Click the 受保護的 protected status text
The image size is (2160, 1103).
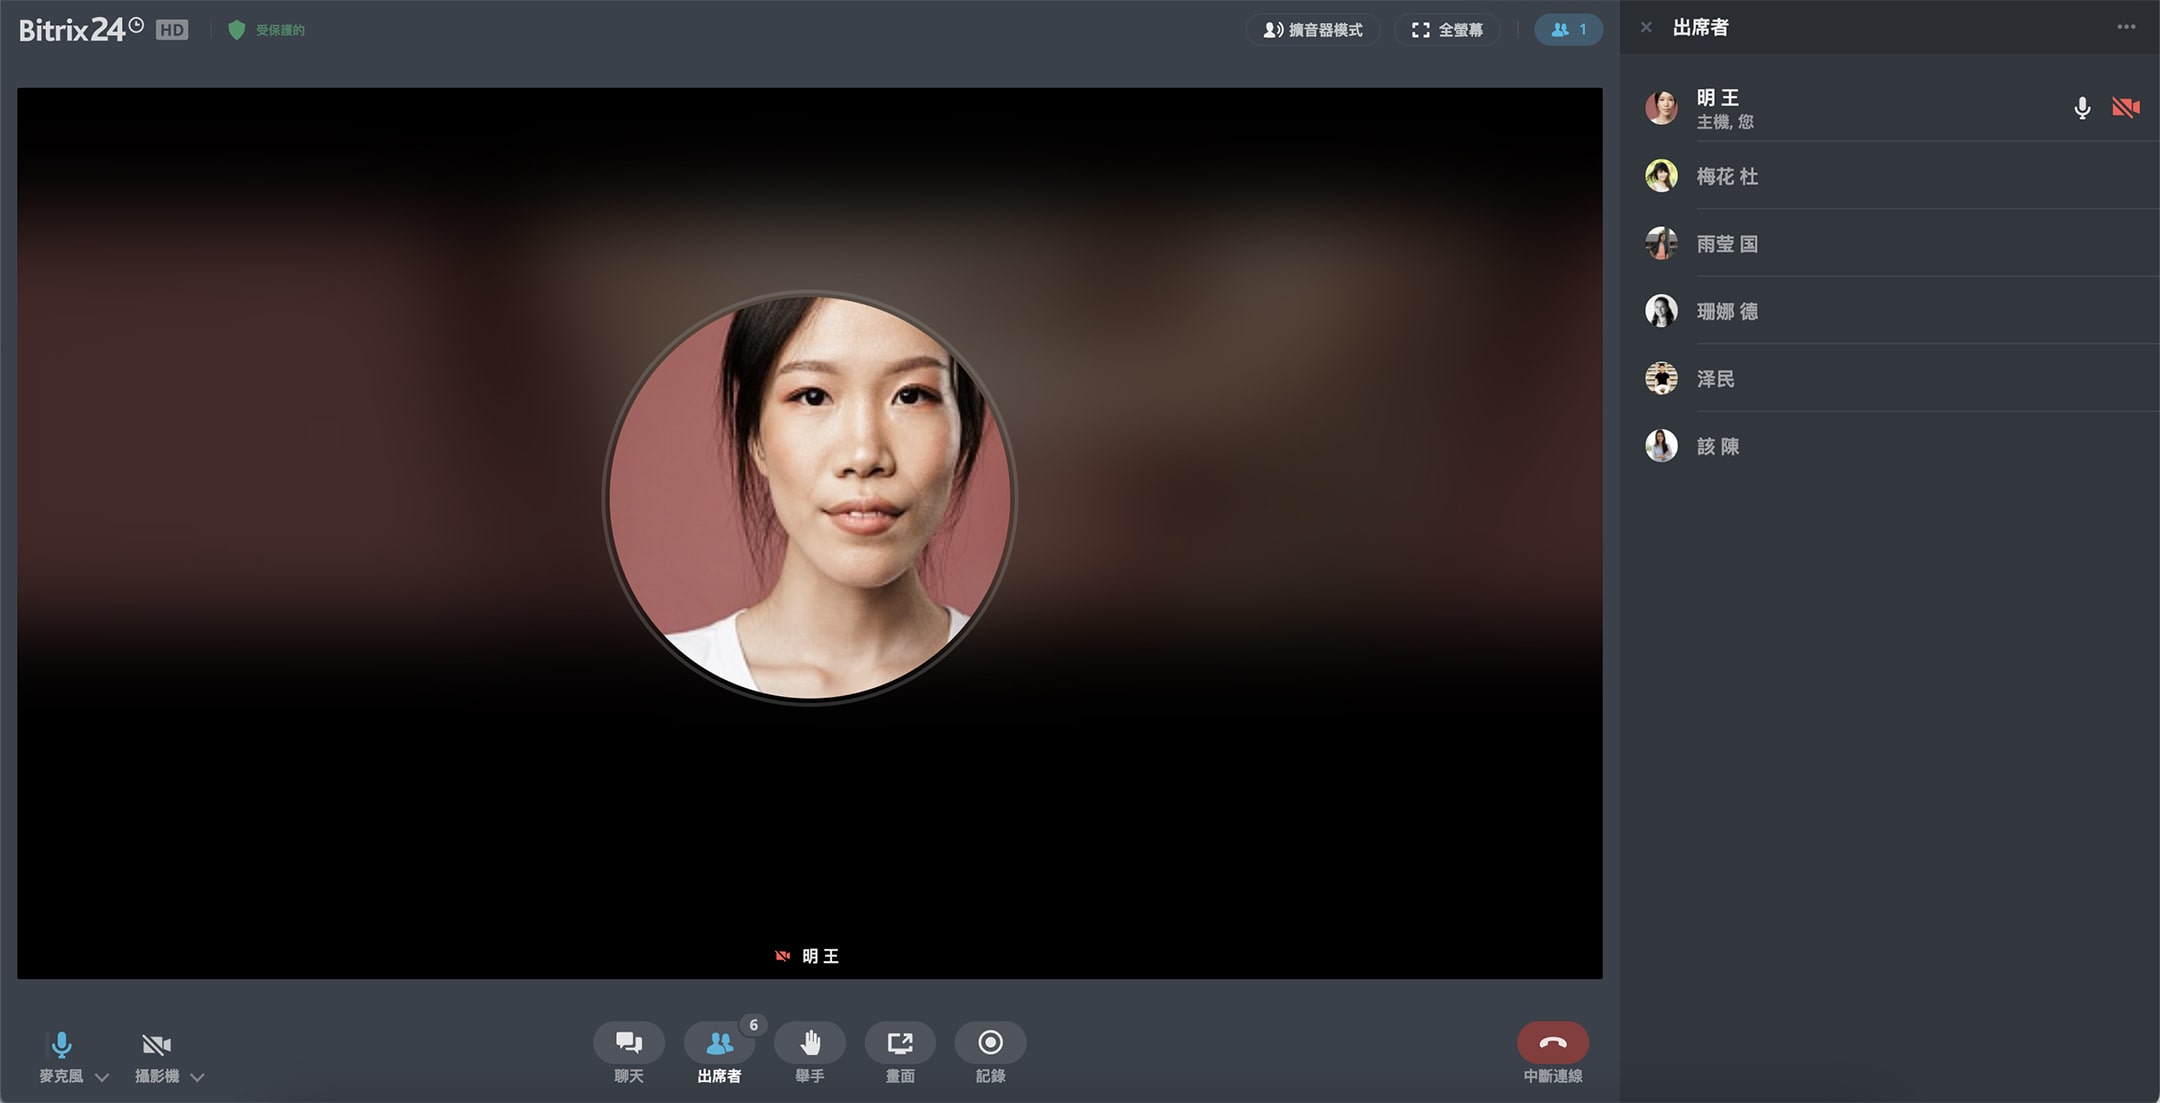pos(281,30)
